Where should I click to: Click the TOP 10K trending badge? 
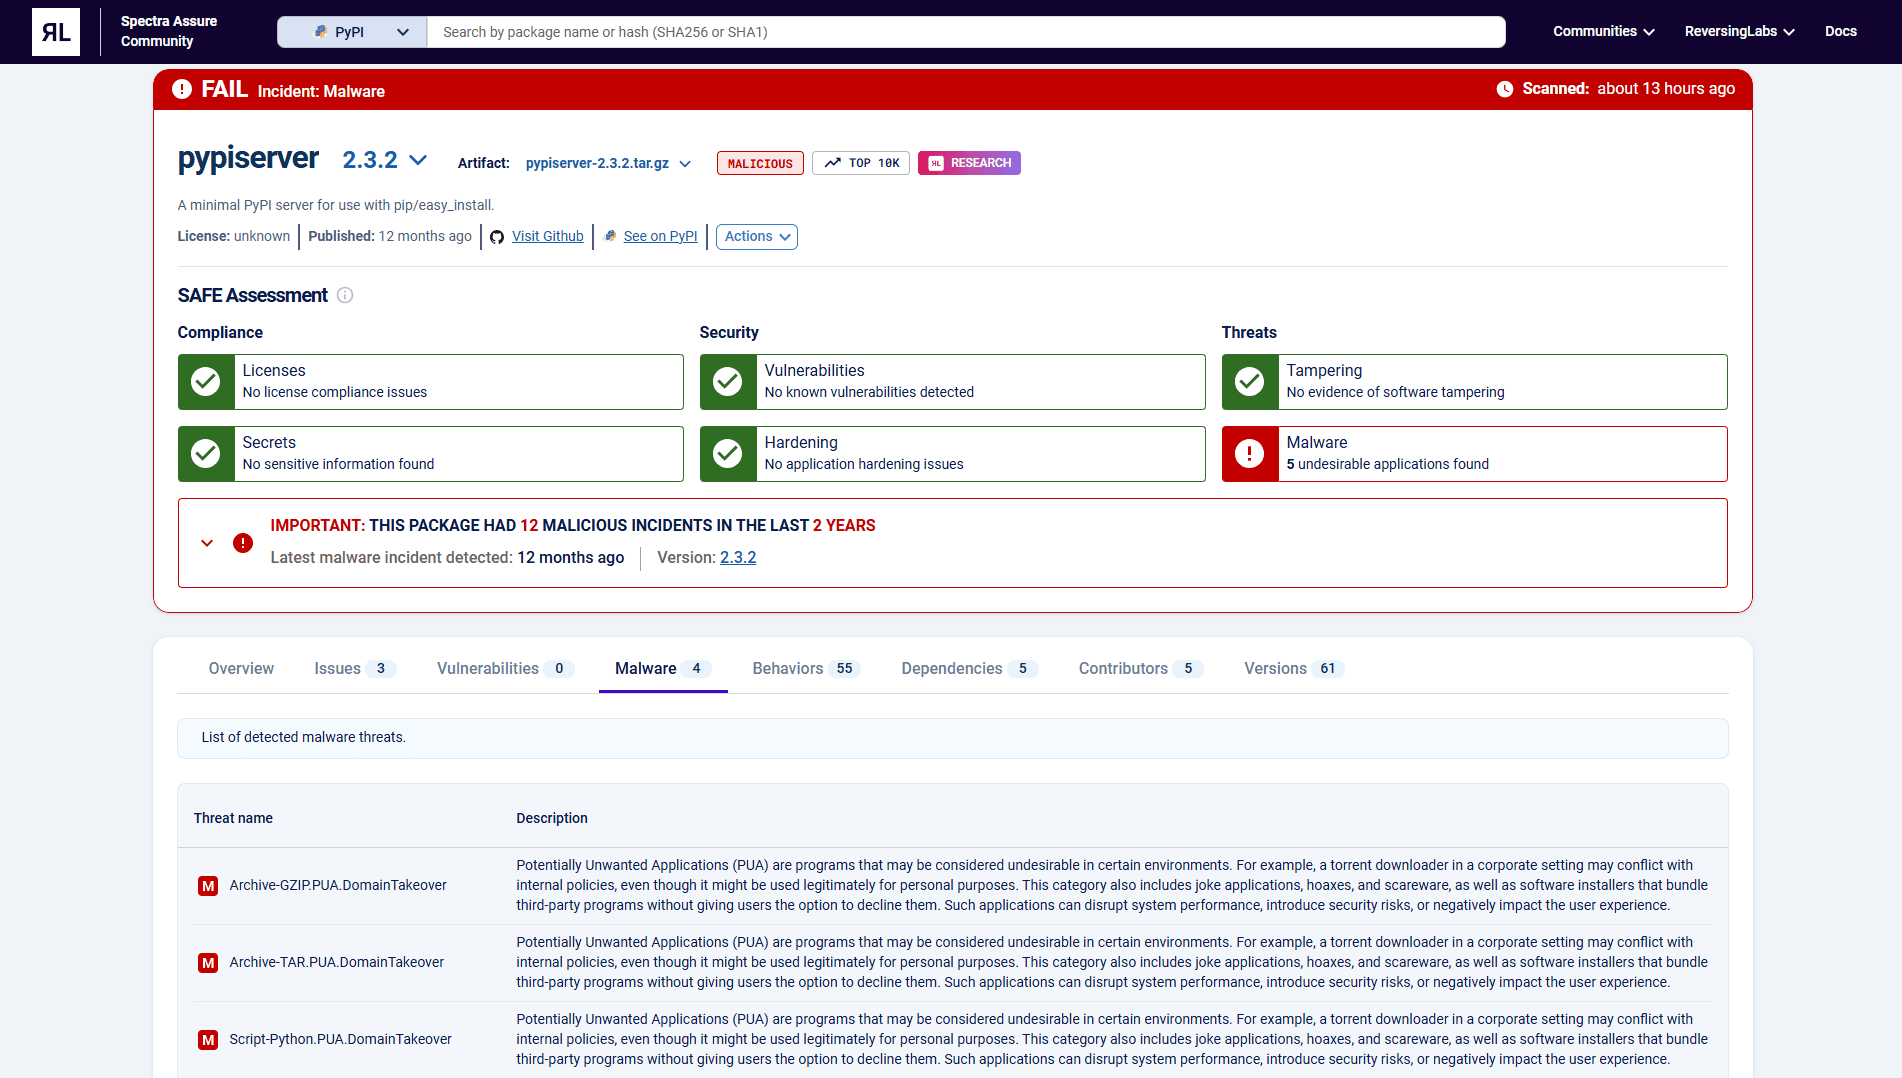tap(860, 162)
